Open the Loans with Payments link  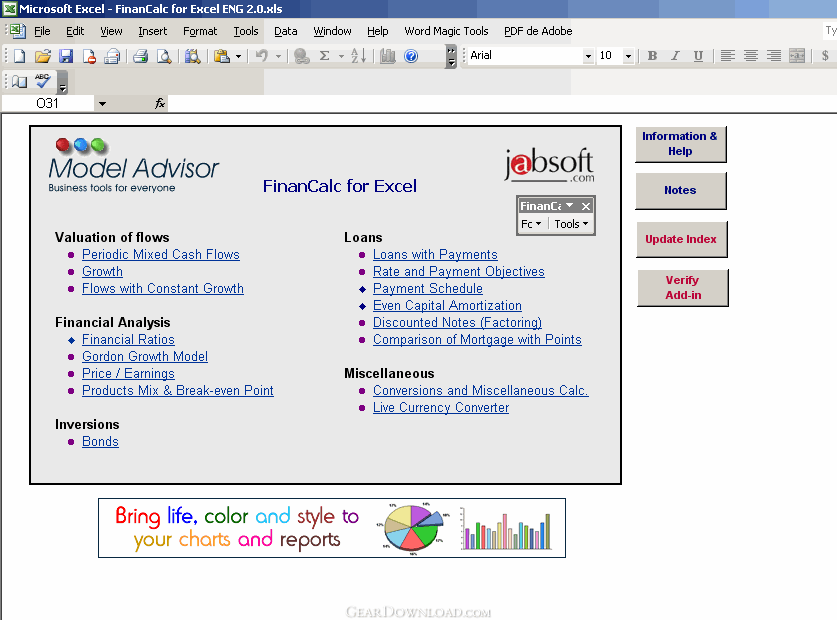tap(435, 254)
